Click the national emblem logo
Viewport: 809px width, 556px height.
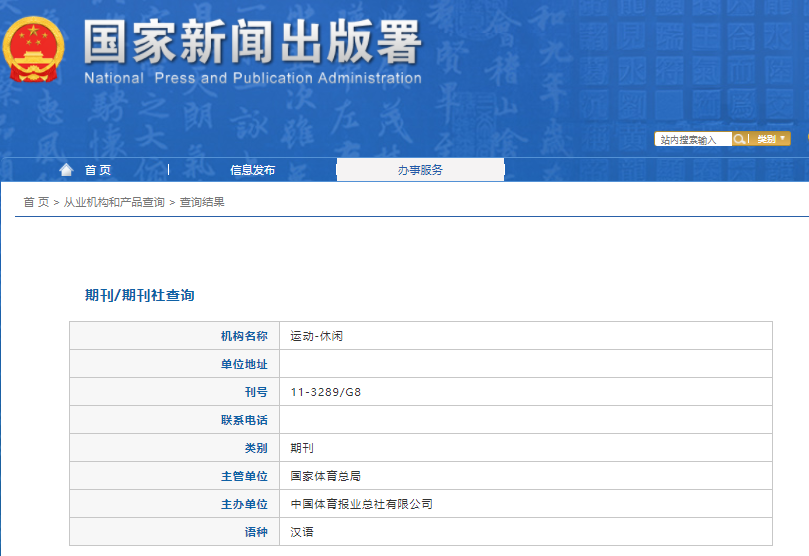(x=33, y=50)
